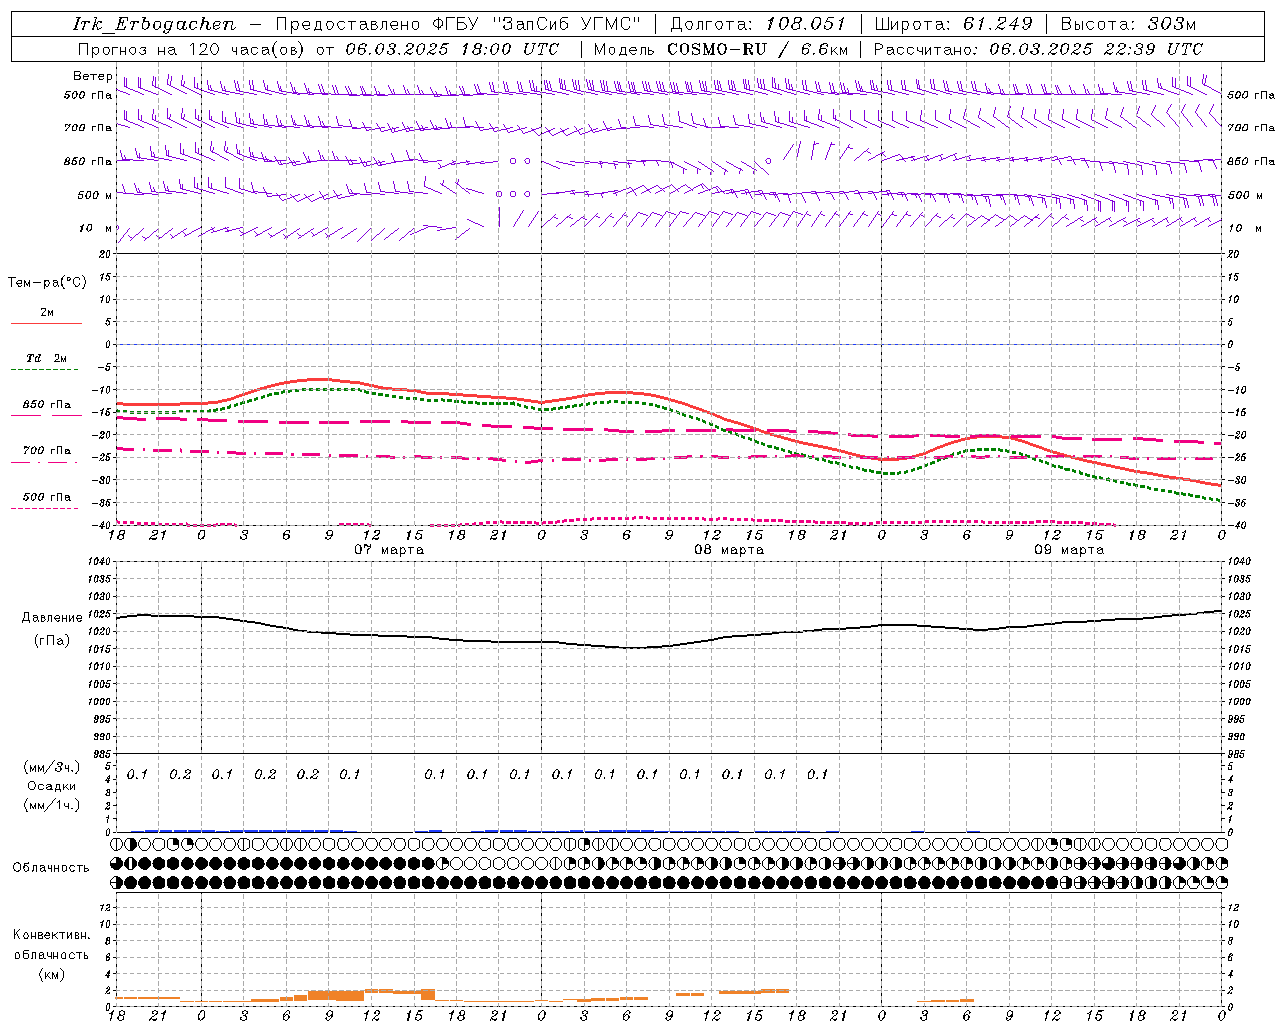Click the "Облачность" cloudiness row label
Screen dimensions: 1280x1024
tap(51, 868)
